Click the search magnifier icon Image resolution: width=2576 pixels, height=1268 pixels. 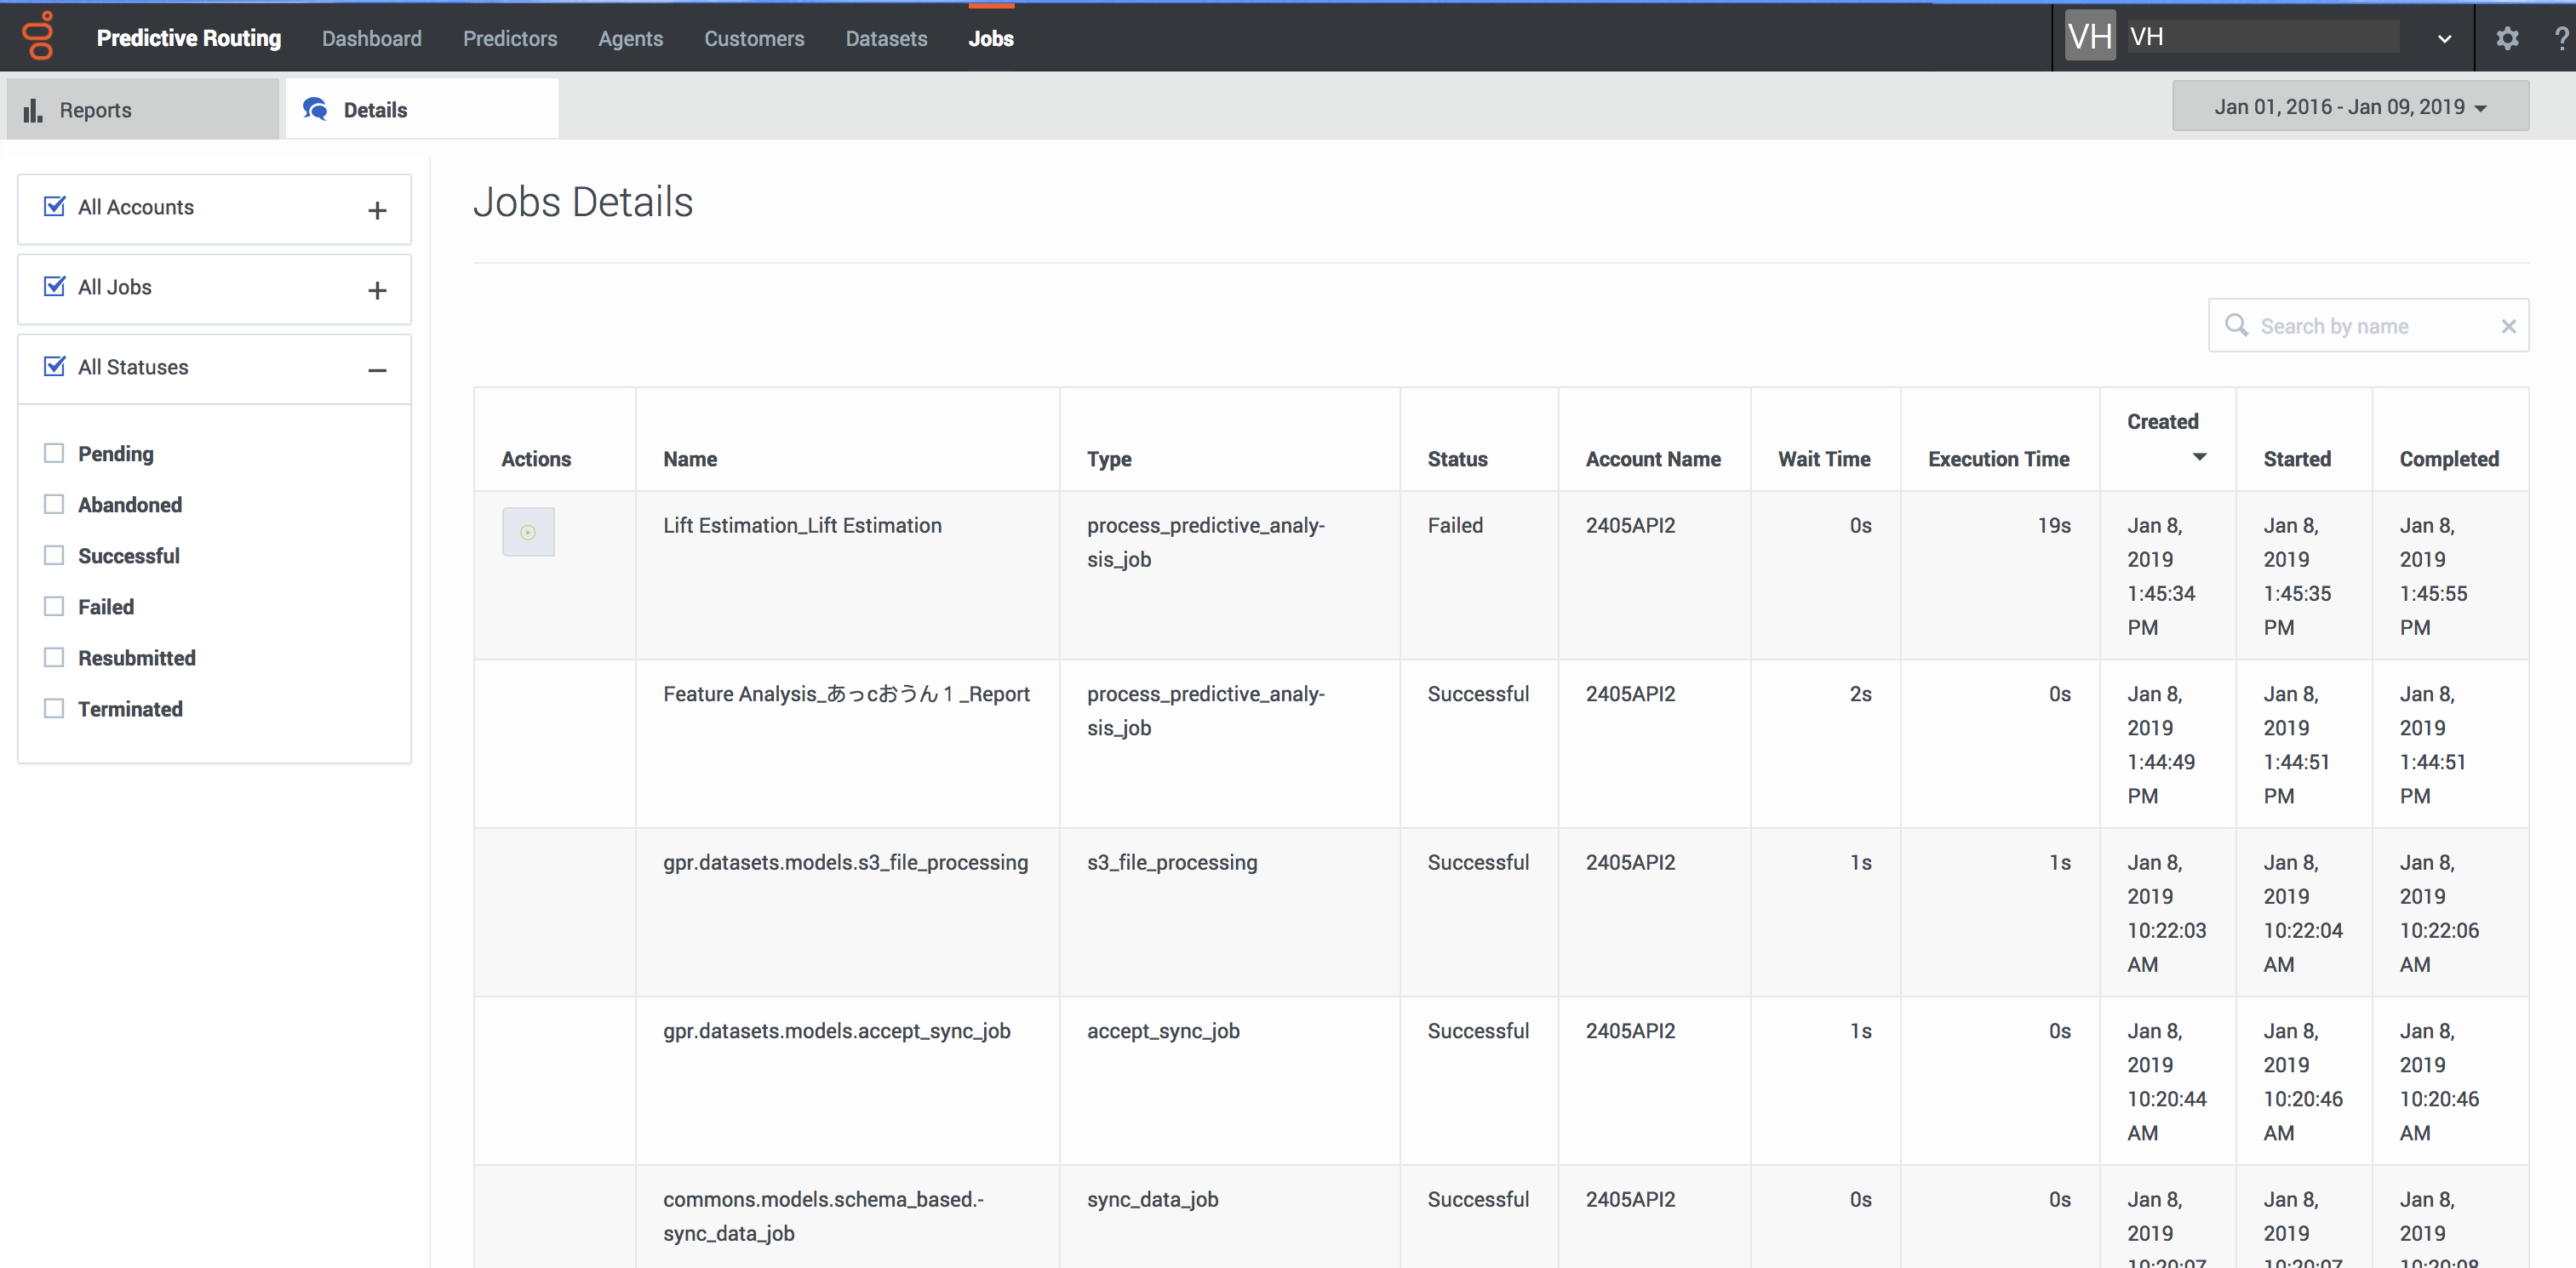(x=2236, y=326)
